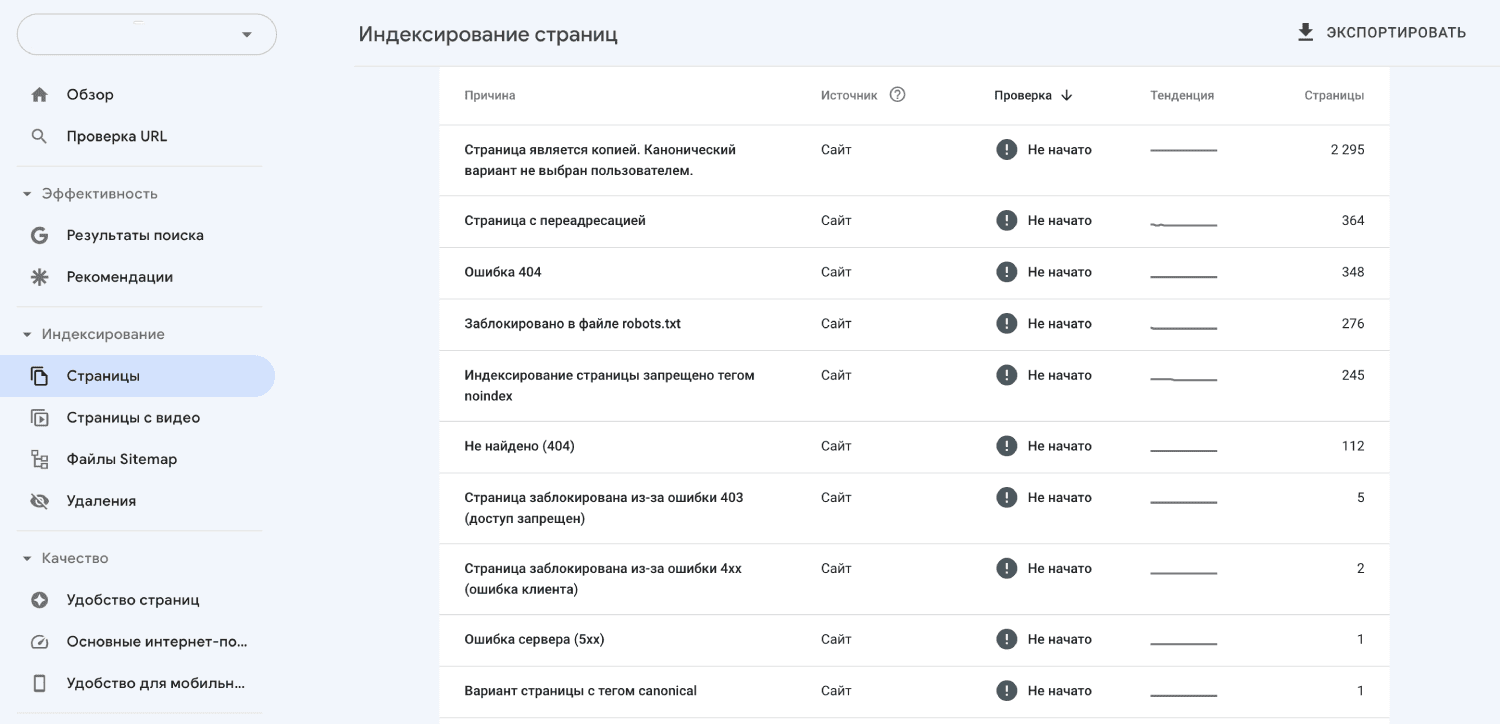The image size is (1500, 724).
Task: Click status icon in Ошибка сервера (5xx) row
Action: (x=1007, y=639)
